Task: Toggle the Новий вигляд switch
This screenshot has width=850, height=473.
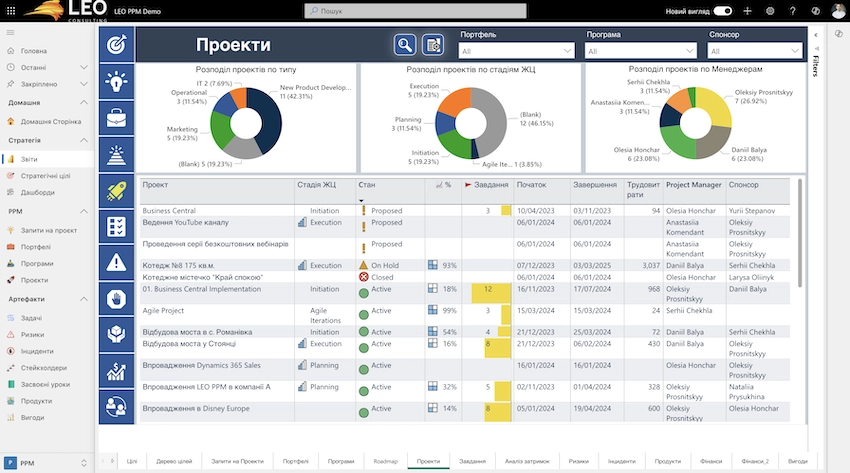Action: [x=722, y=11]
